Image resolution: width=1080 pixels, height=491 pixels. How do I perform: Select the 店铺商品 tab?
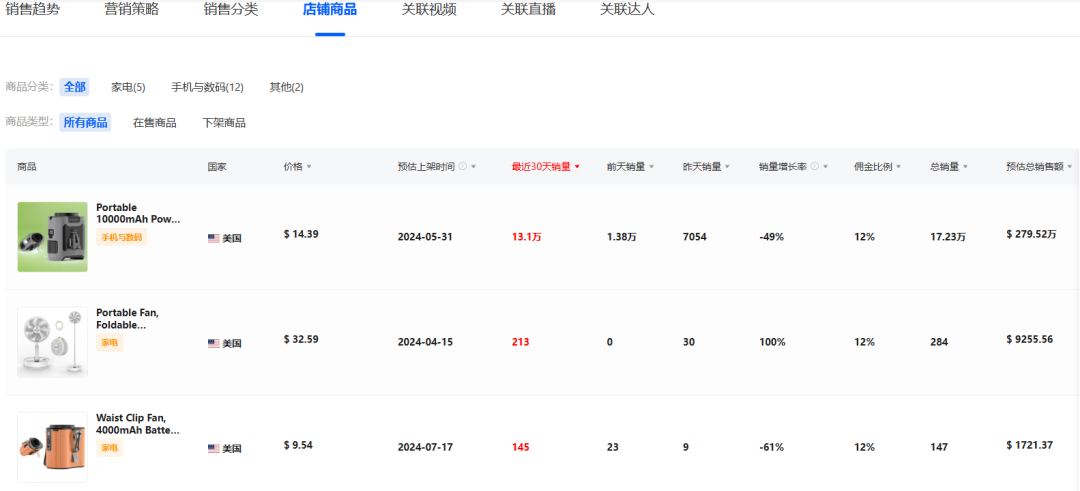click(330, 10)
